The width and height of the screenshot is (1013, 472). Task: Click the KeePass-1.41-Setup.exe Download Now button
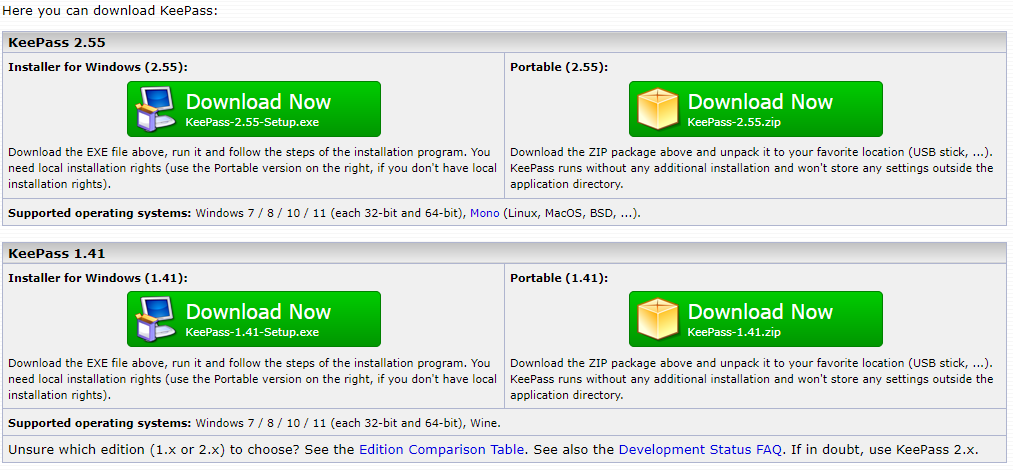(x=254, y=319)
